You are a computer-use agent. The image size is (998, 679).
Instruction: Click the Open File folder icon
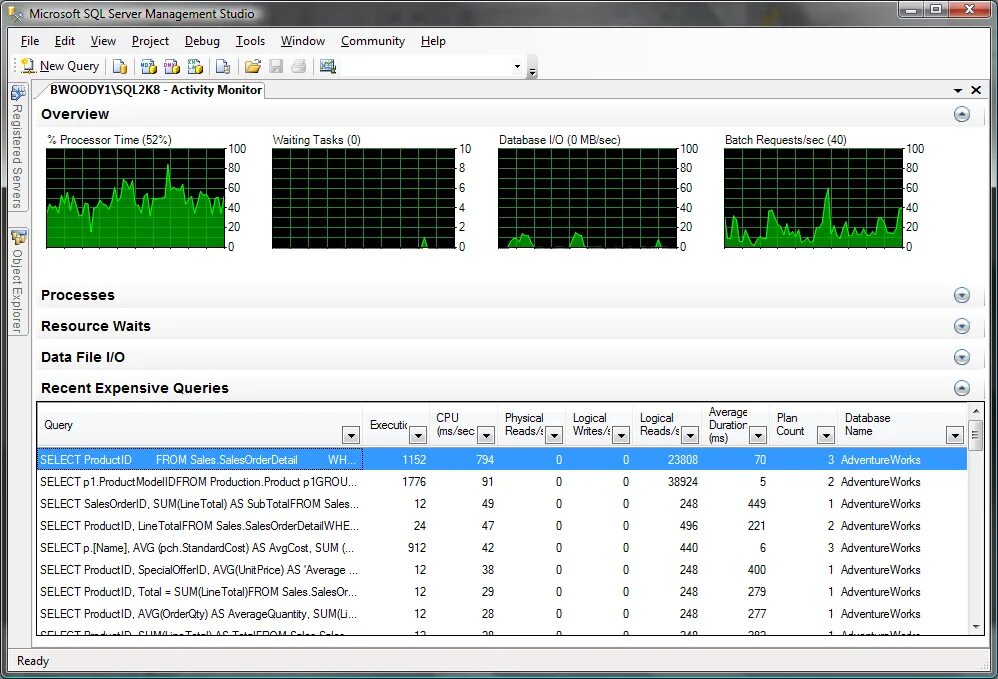(x=253, y=66)
